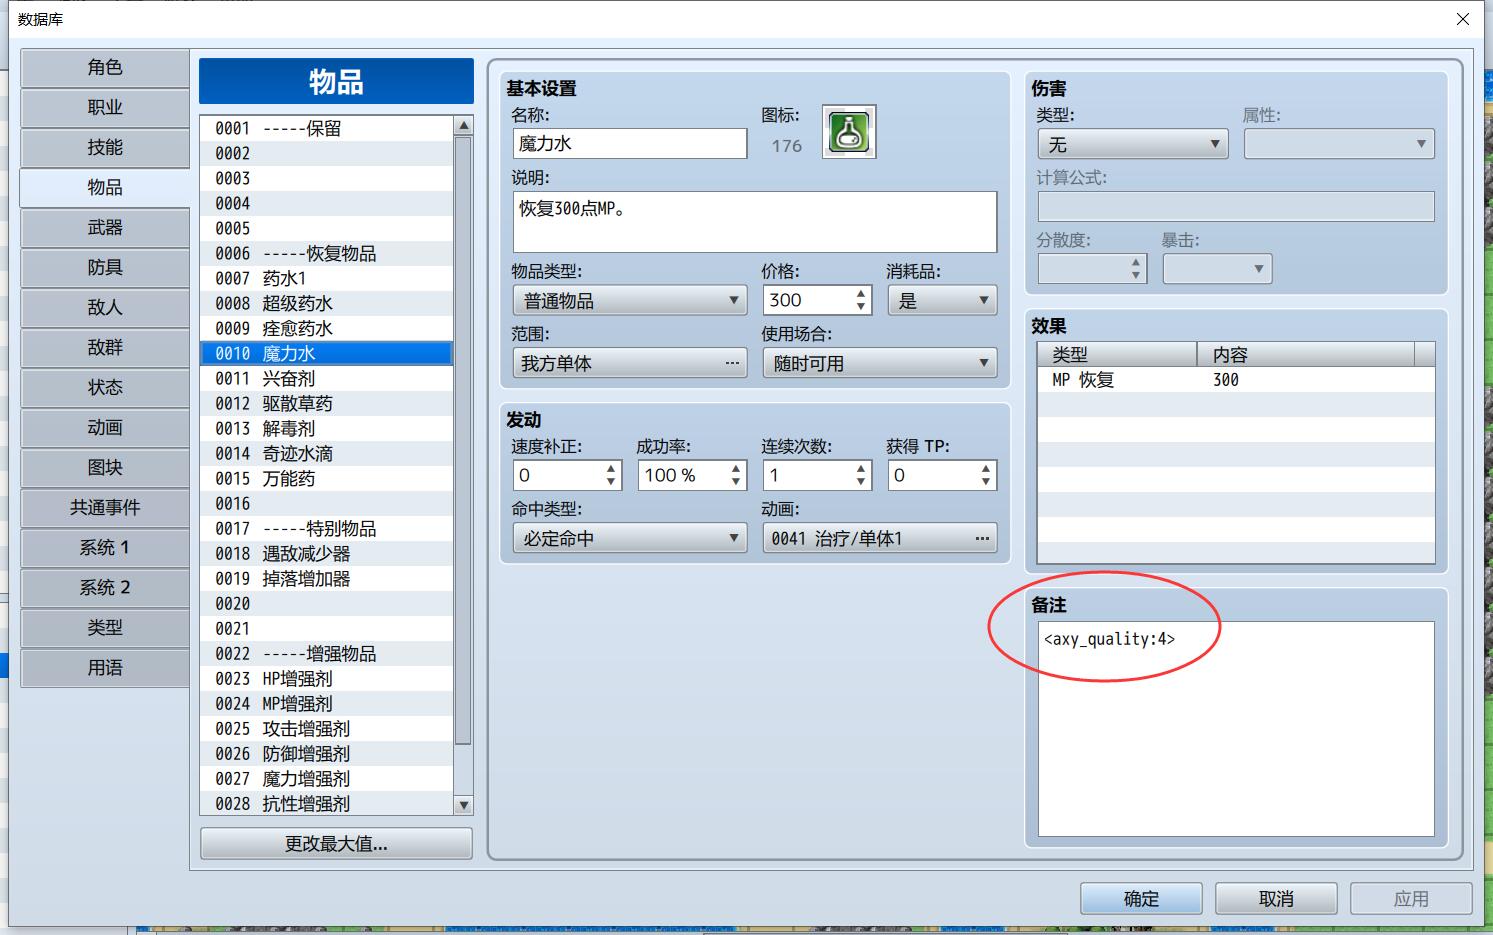Click the 内容 column header in 效果 table
The height and width of the screenshot is (935, 1493).
1306,354
